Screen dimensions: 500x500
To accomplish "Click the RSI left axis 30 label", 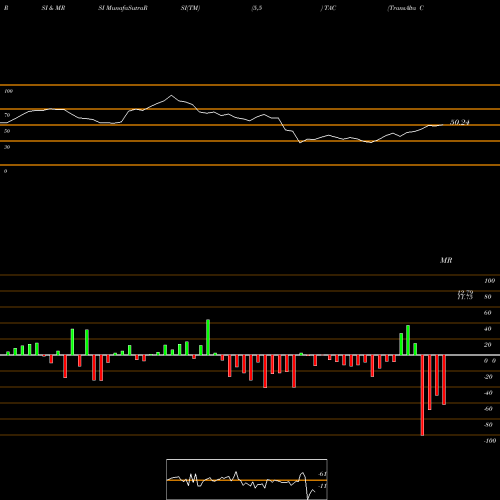I will 7,147.
